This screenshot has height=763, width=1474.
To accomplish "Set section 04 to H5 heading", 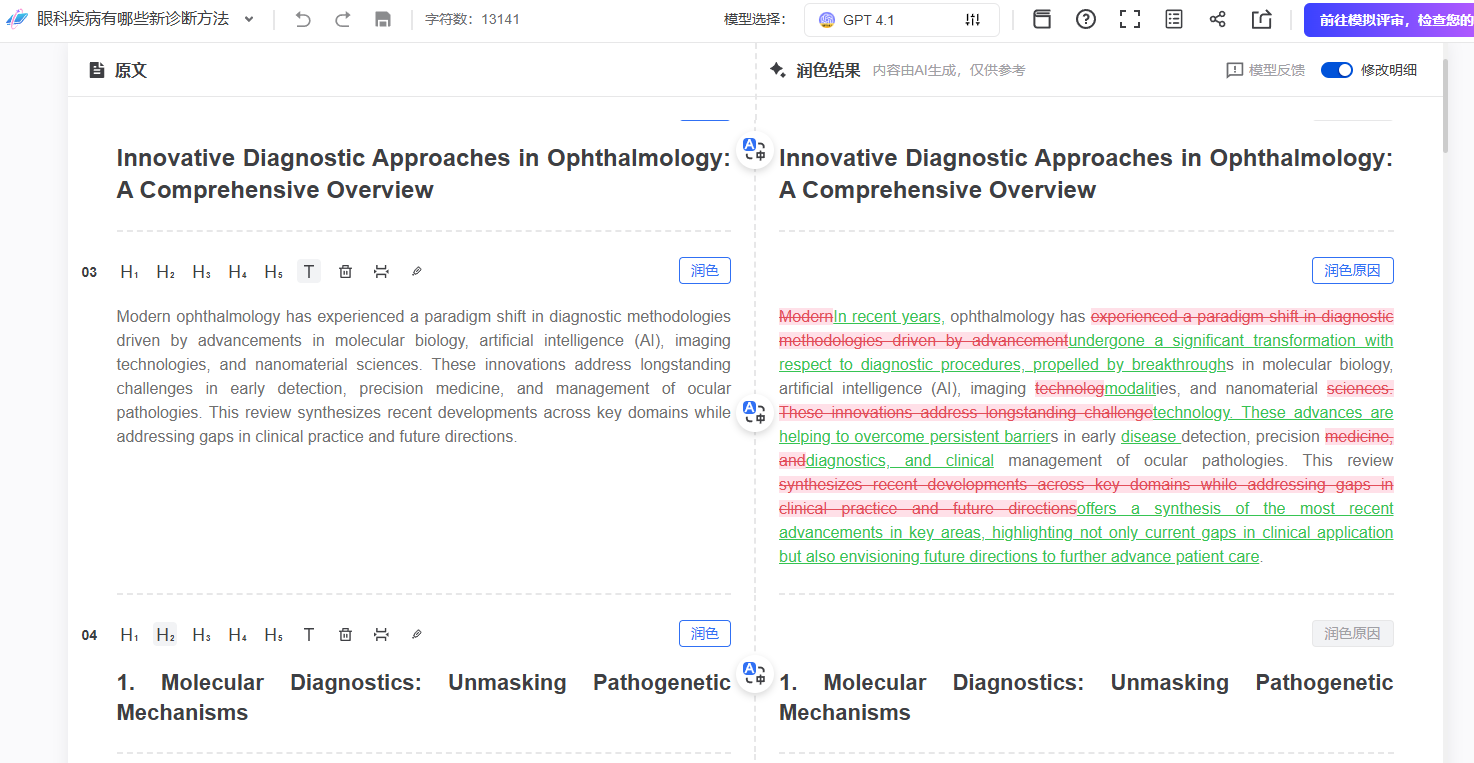I will 273,634.
